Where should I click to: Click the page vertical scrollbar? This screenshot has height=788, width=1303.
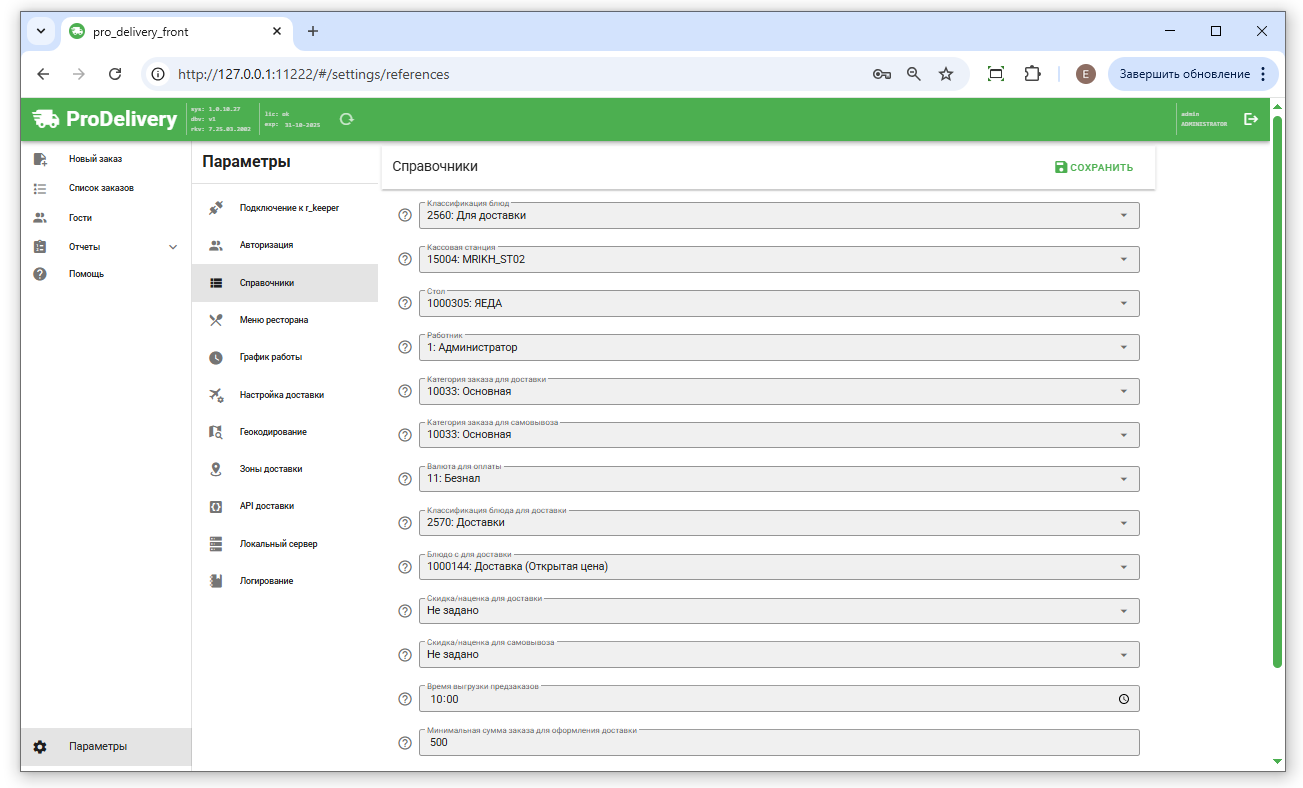click(1277, 400)
